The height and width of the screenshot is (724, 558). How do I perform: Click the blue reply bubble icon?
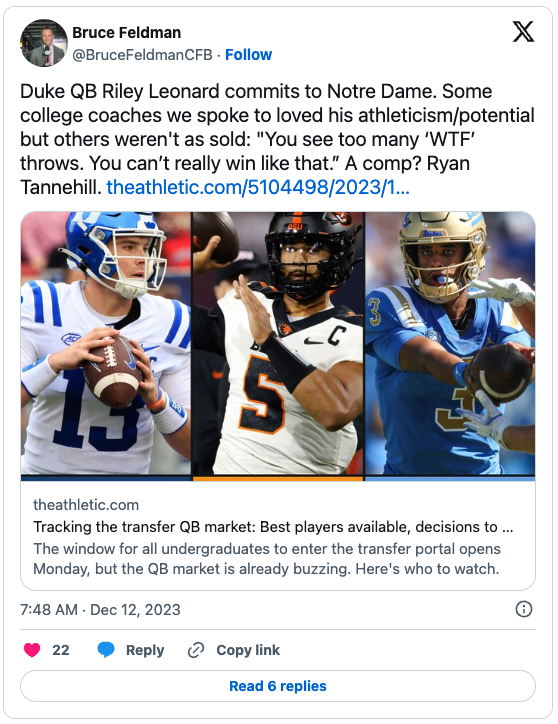pos(106,650)
